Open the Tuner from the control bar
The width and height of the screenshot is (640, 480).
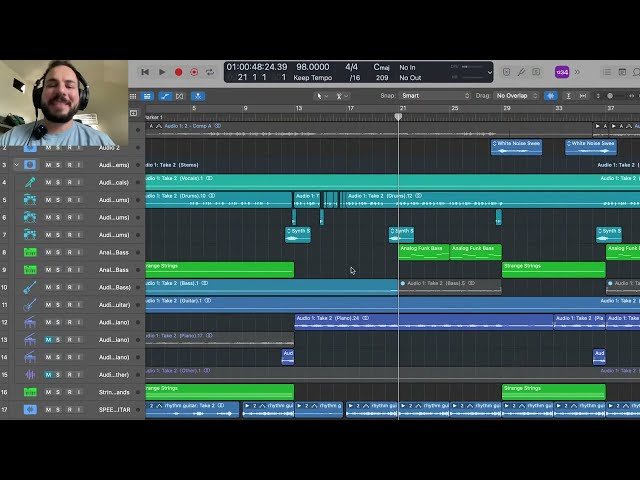click(x=521, y=72)
